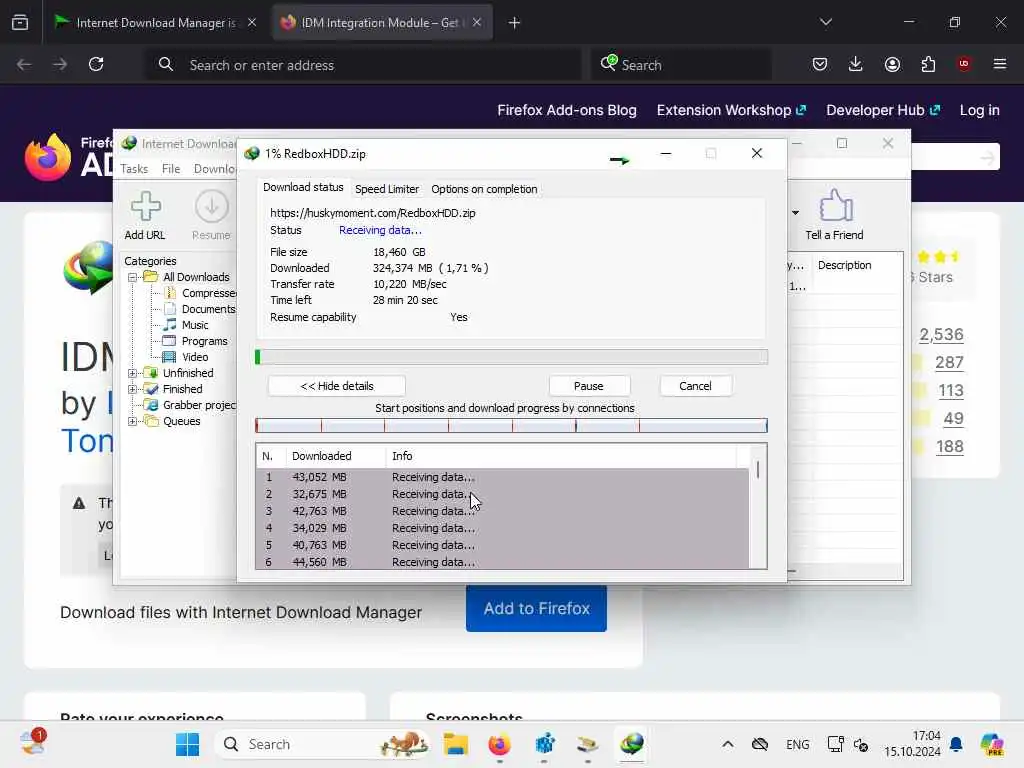Viewport: 1024px width, 768px height.
Task: Cancel the RedboxHDD.zip download
Action: [695, 386]
